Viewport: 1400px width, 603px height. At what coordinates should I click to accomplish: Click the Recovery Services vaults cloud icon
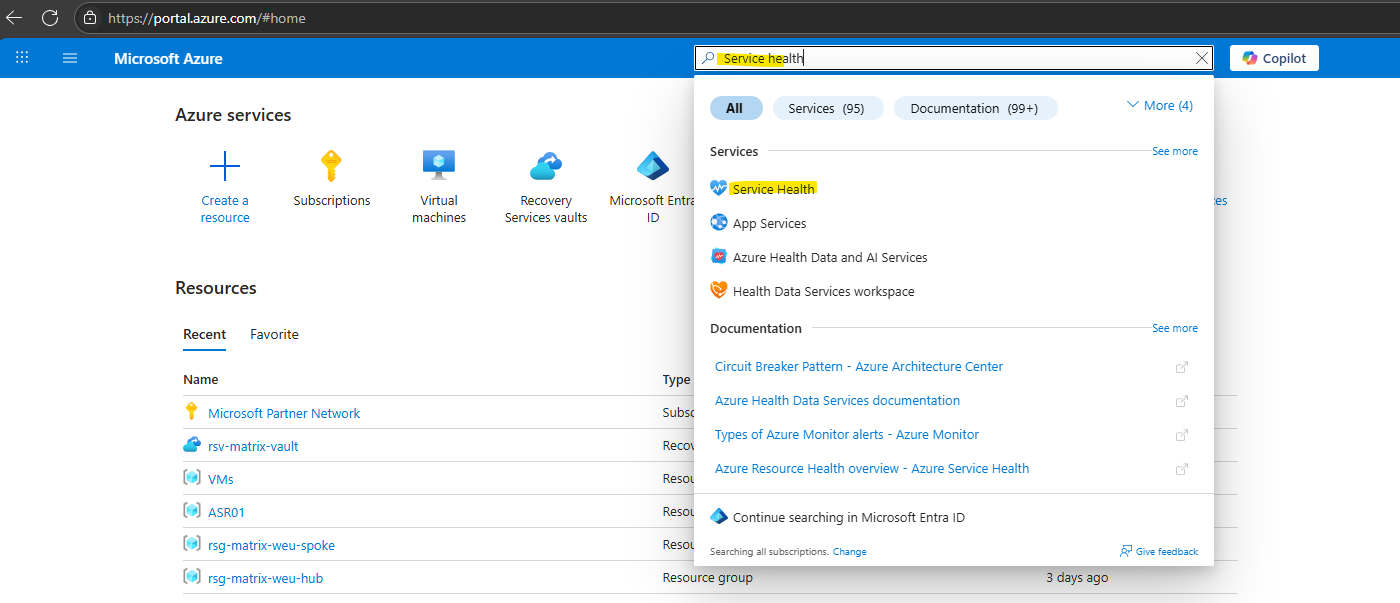546,165
